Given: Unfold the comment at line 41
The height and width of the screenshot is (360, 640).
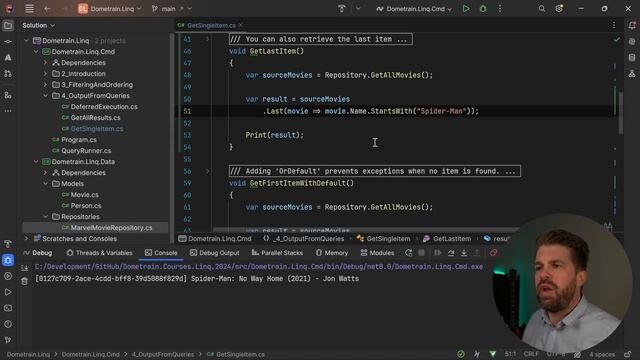Looking at the screenshot, I should click(207, 39).
